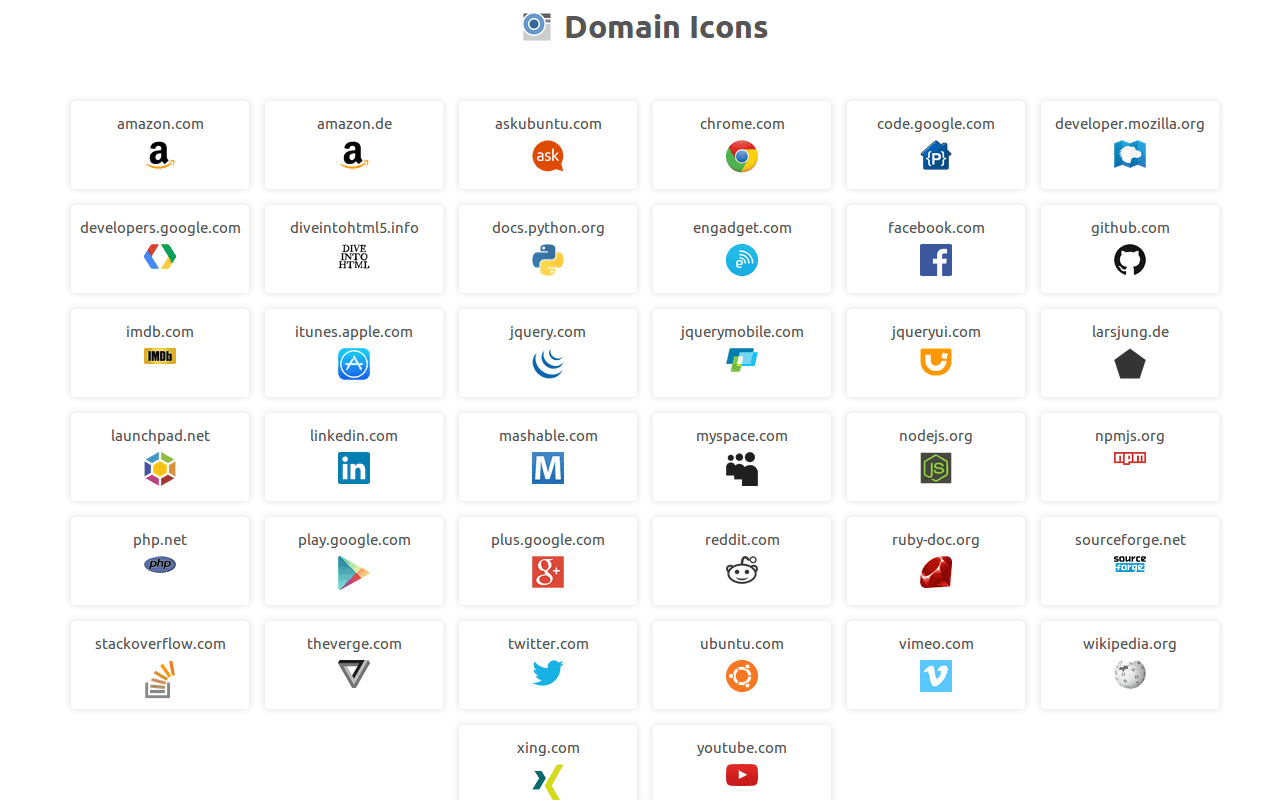Click the Facebook logo icon
Viewport: 1280px width, 800px height.
point(936,260)
